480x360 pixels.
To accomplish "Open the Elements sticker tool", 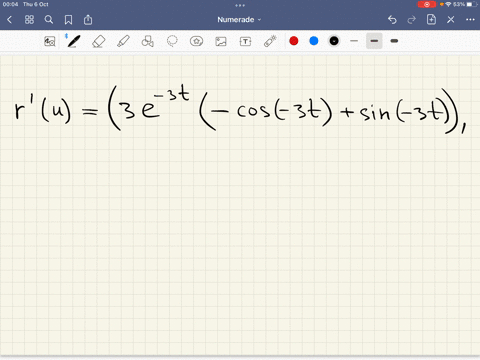I will [196, 41].
